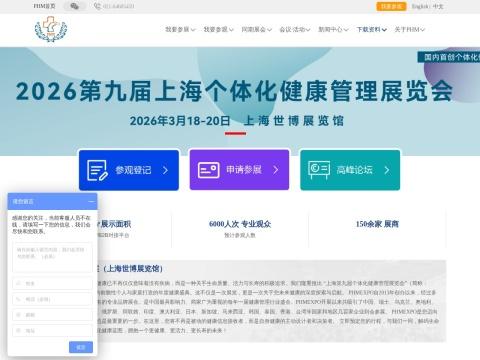Submit the chat widget message form

81,347
